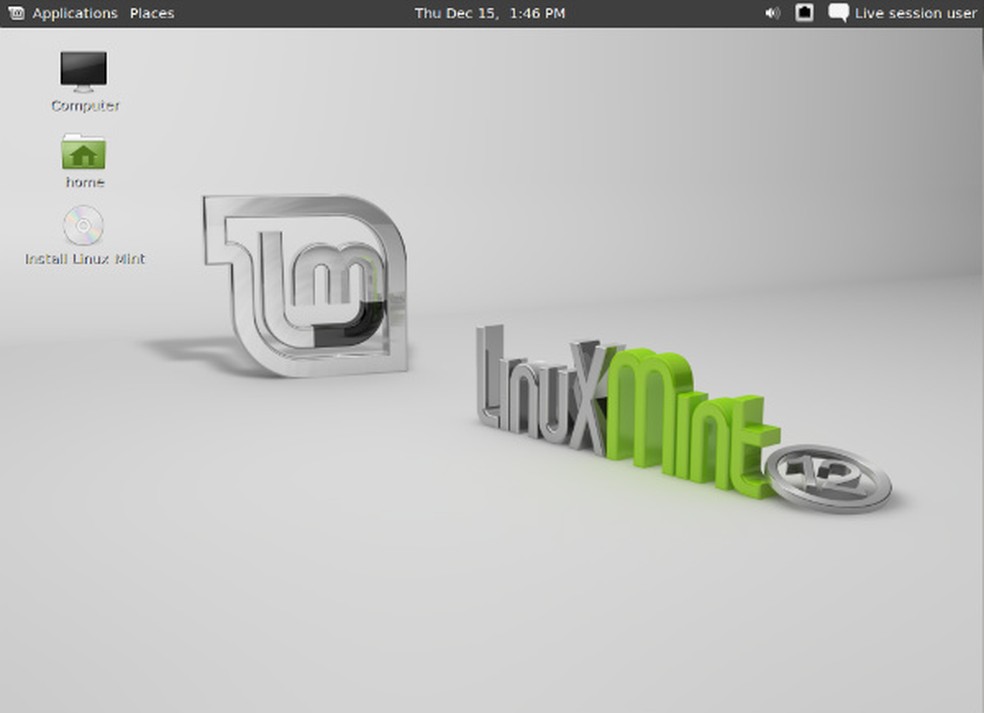Open the volume speaker indicator
The height and width of the screenshot is (713, 984).
[773, 13]
